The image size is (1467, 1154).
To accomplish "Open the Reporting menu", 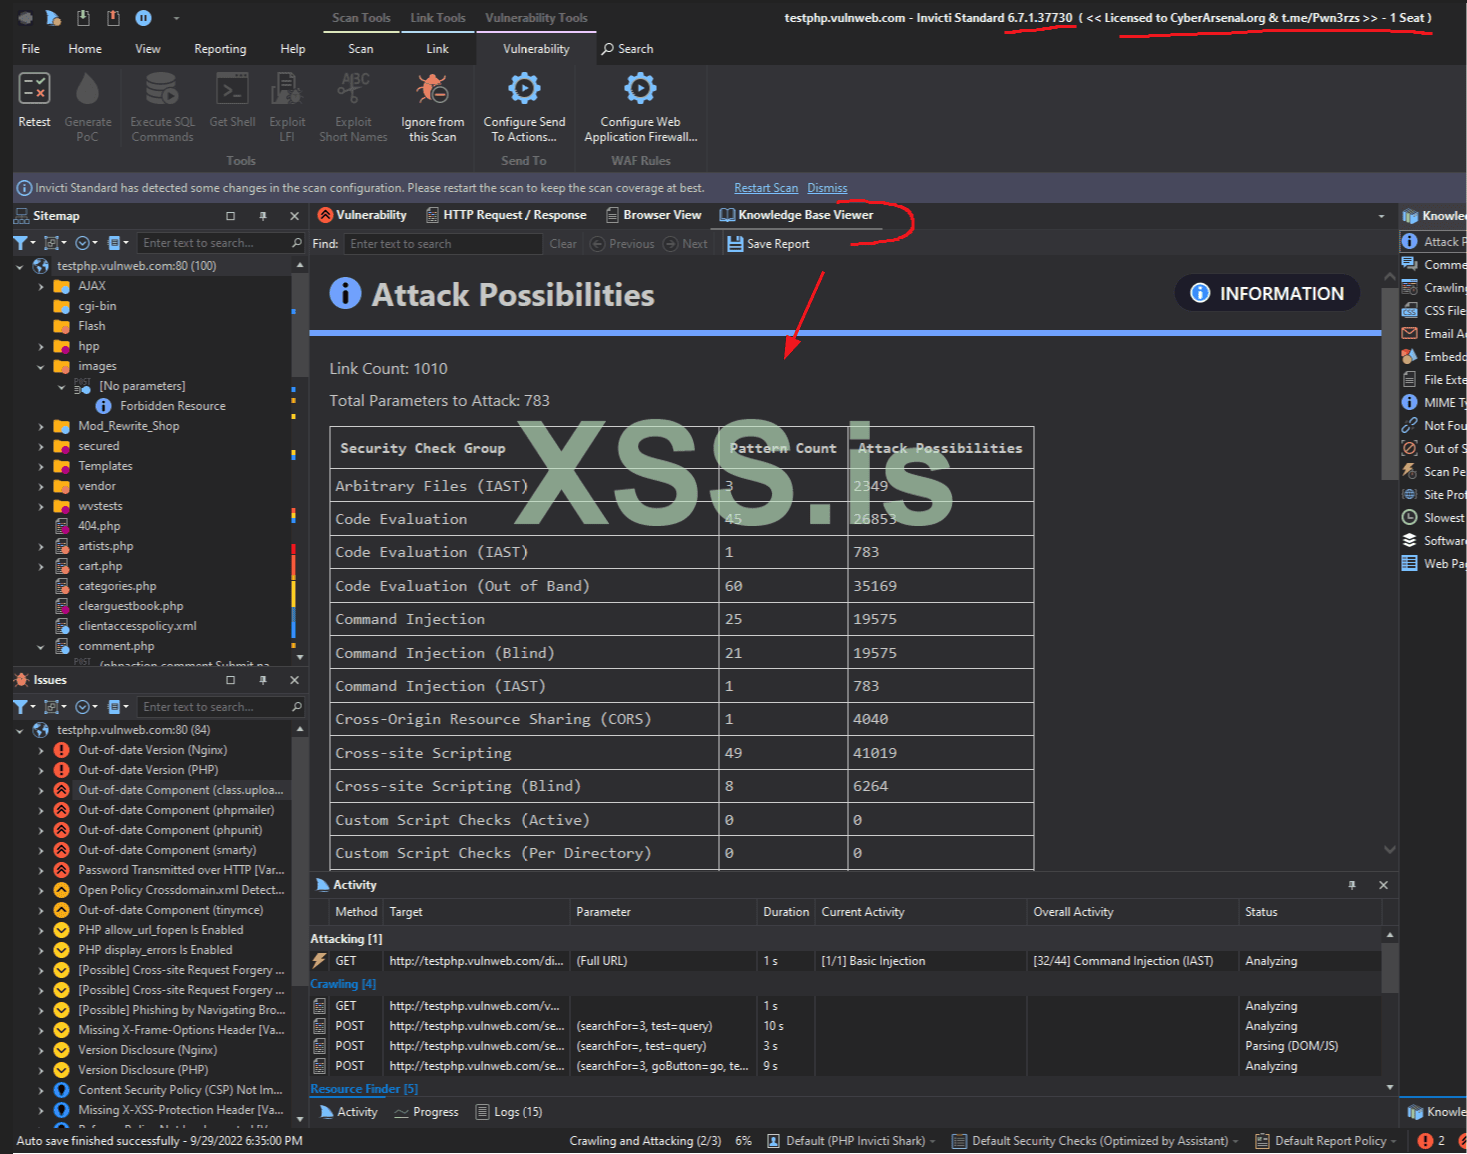I will (x=220, y=49).
